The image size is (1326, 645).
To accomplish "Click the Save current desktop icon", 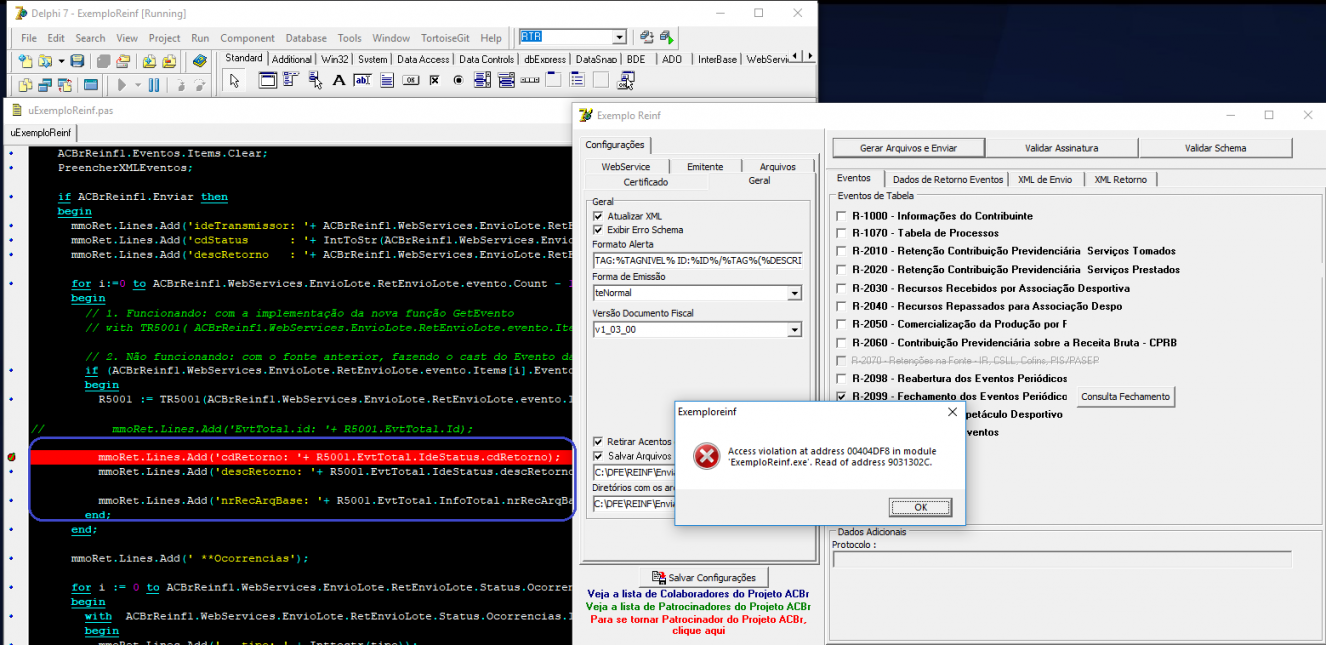I will pyautogui.click(x=646, y=37).
